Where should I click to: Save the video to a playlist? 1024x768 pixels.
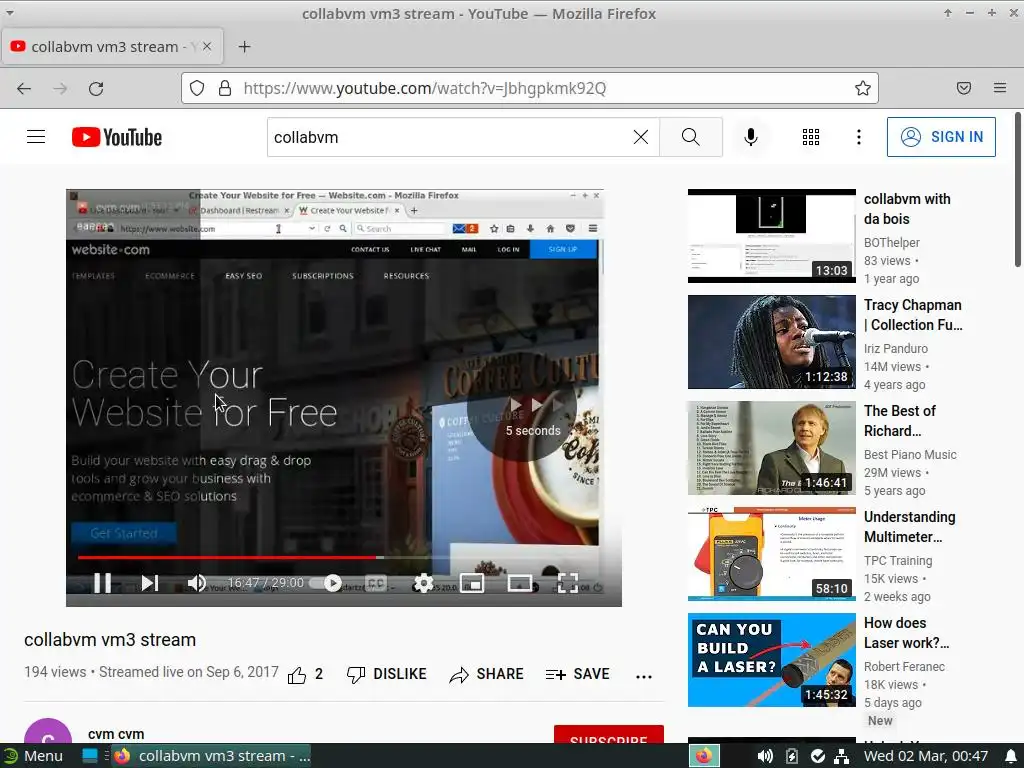pyautogui.click(x=577, y=675)
